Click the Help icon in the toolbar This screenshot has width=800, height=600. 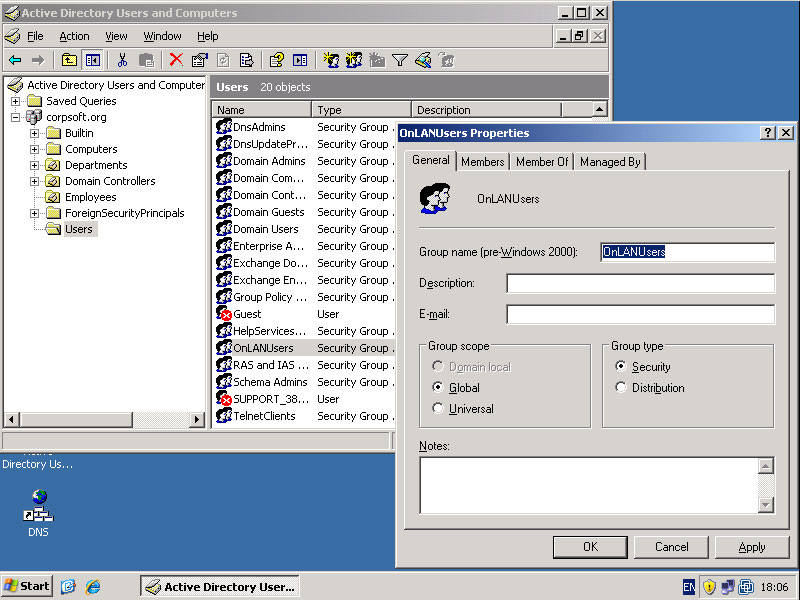click(x=276, y=60)
